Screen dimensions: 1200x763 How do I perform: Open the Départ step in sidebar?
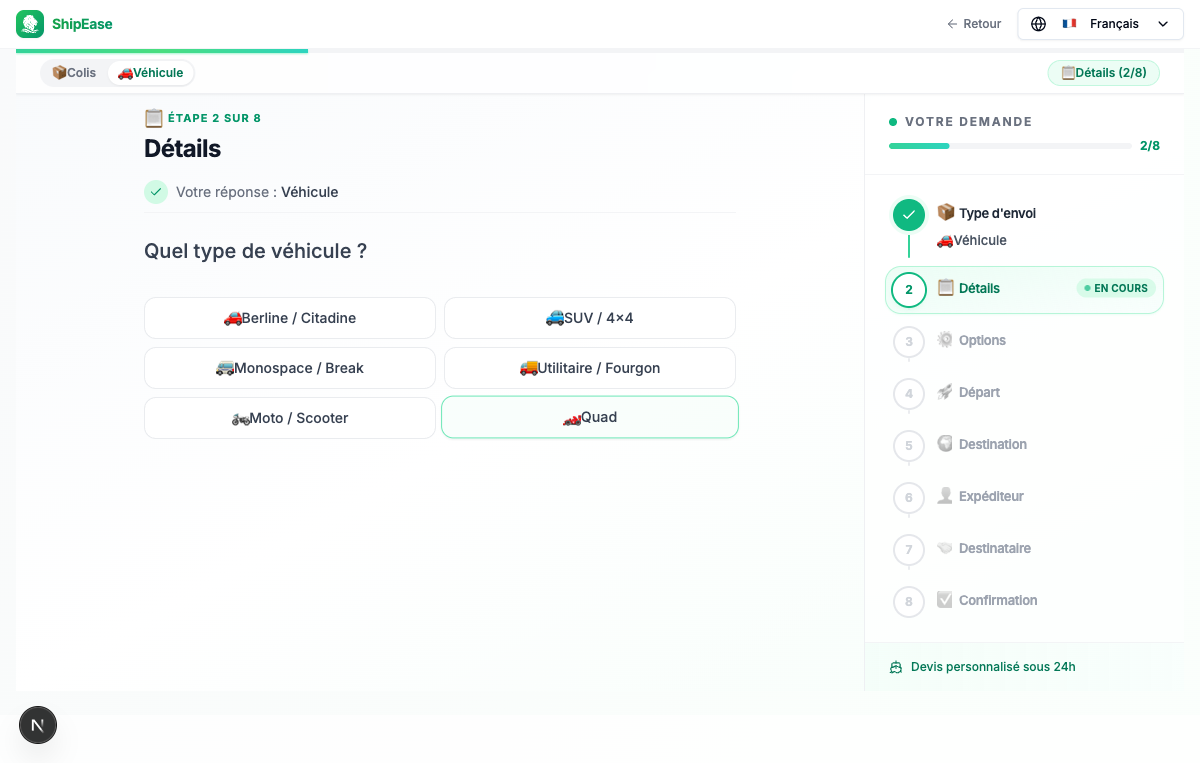[x=1024, y=393]
